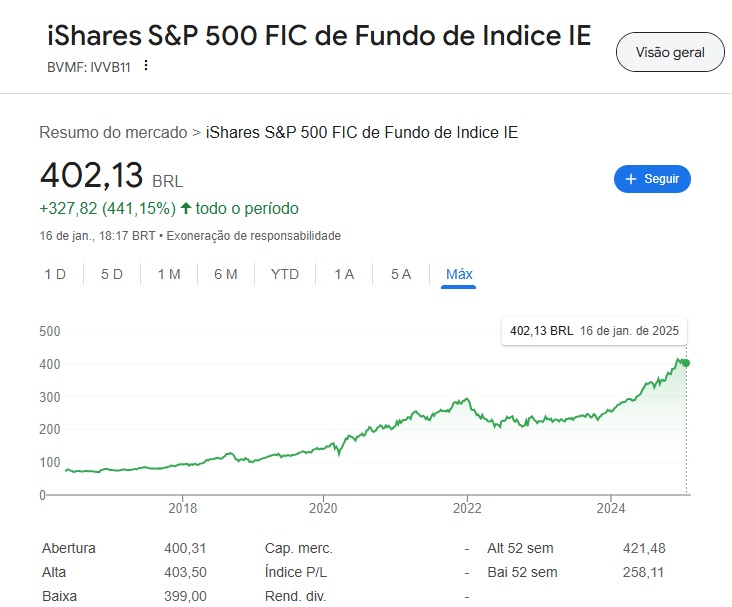This screenshot has height=607, width=732.
Task: Click the 402,13 BRL chart tooltip
Action: (595, 331)
